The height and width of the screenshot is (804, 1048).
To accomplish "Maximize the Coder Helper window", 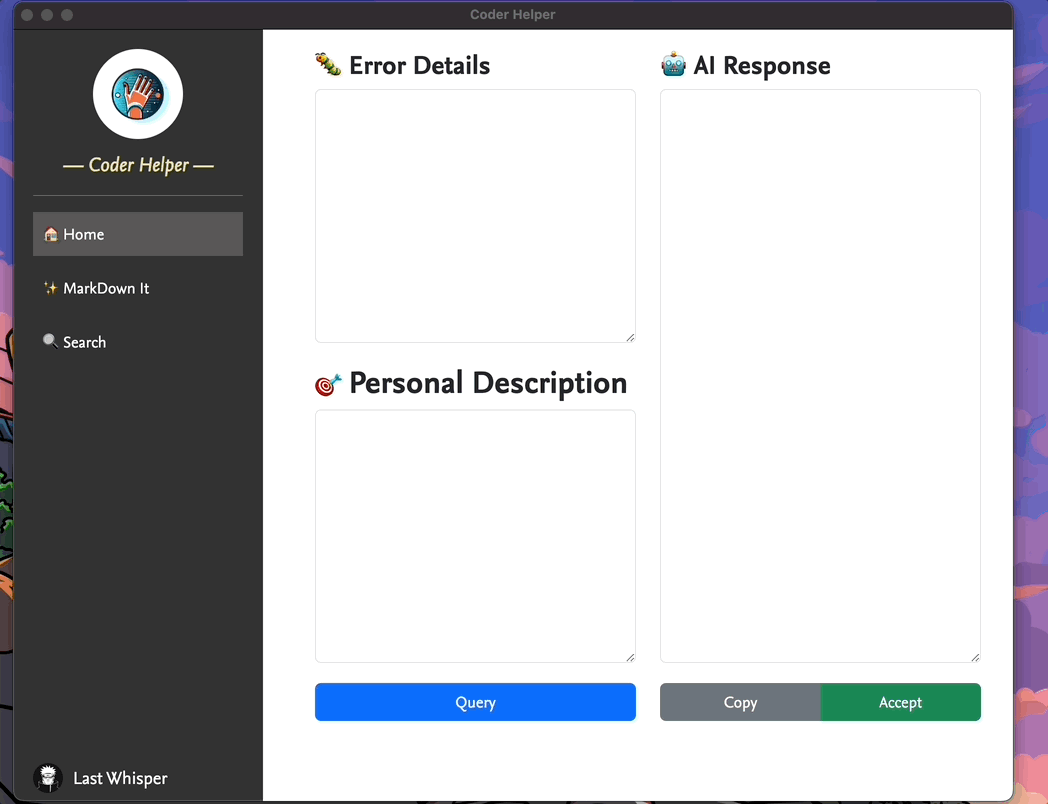I will click(67, 15).
